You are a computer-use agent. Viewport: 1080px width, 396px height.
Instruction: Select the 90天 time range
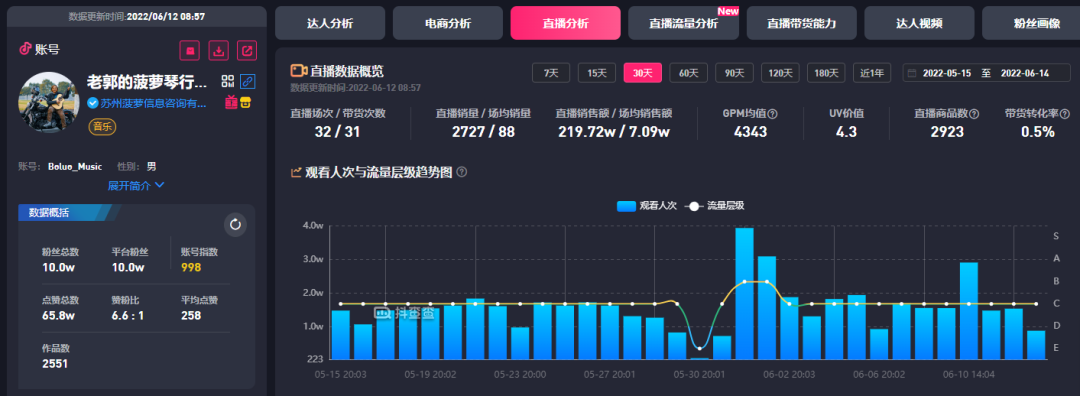(734, 73)
